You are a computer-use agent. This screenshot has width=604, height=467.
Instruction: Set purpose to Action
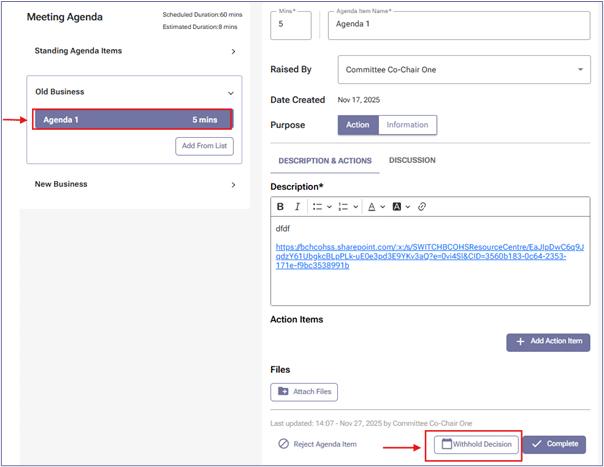click(x=357, y=125)
